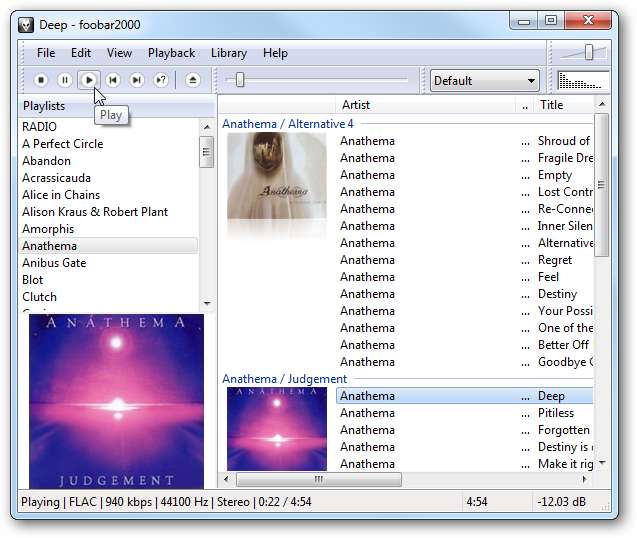Open the Library menu

point(228,53)
